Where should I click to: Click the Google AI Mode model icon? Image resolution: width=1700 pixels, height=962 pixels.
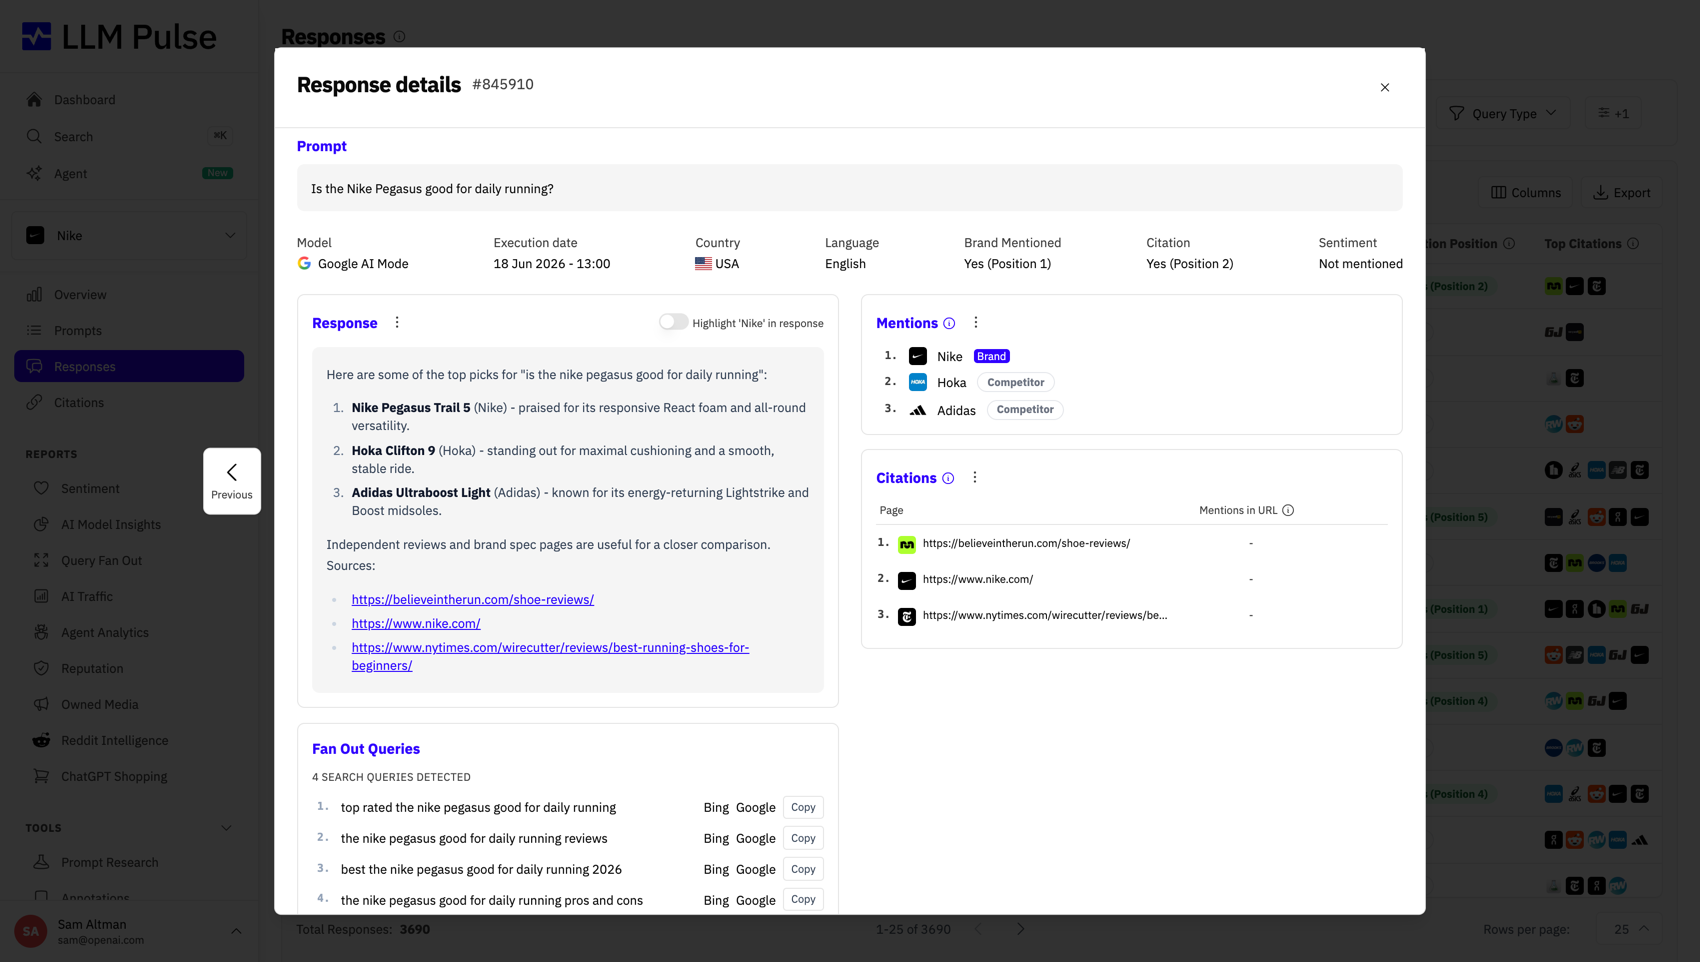[304, 264]
